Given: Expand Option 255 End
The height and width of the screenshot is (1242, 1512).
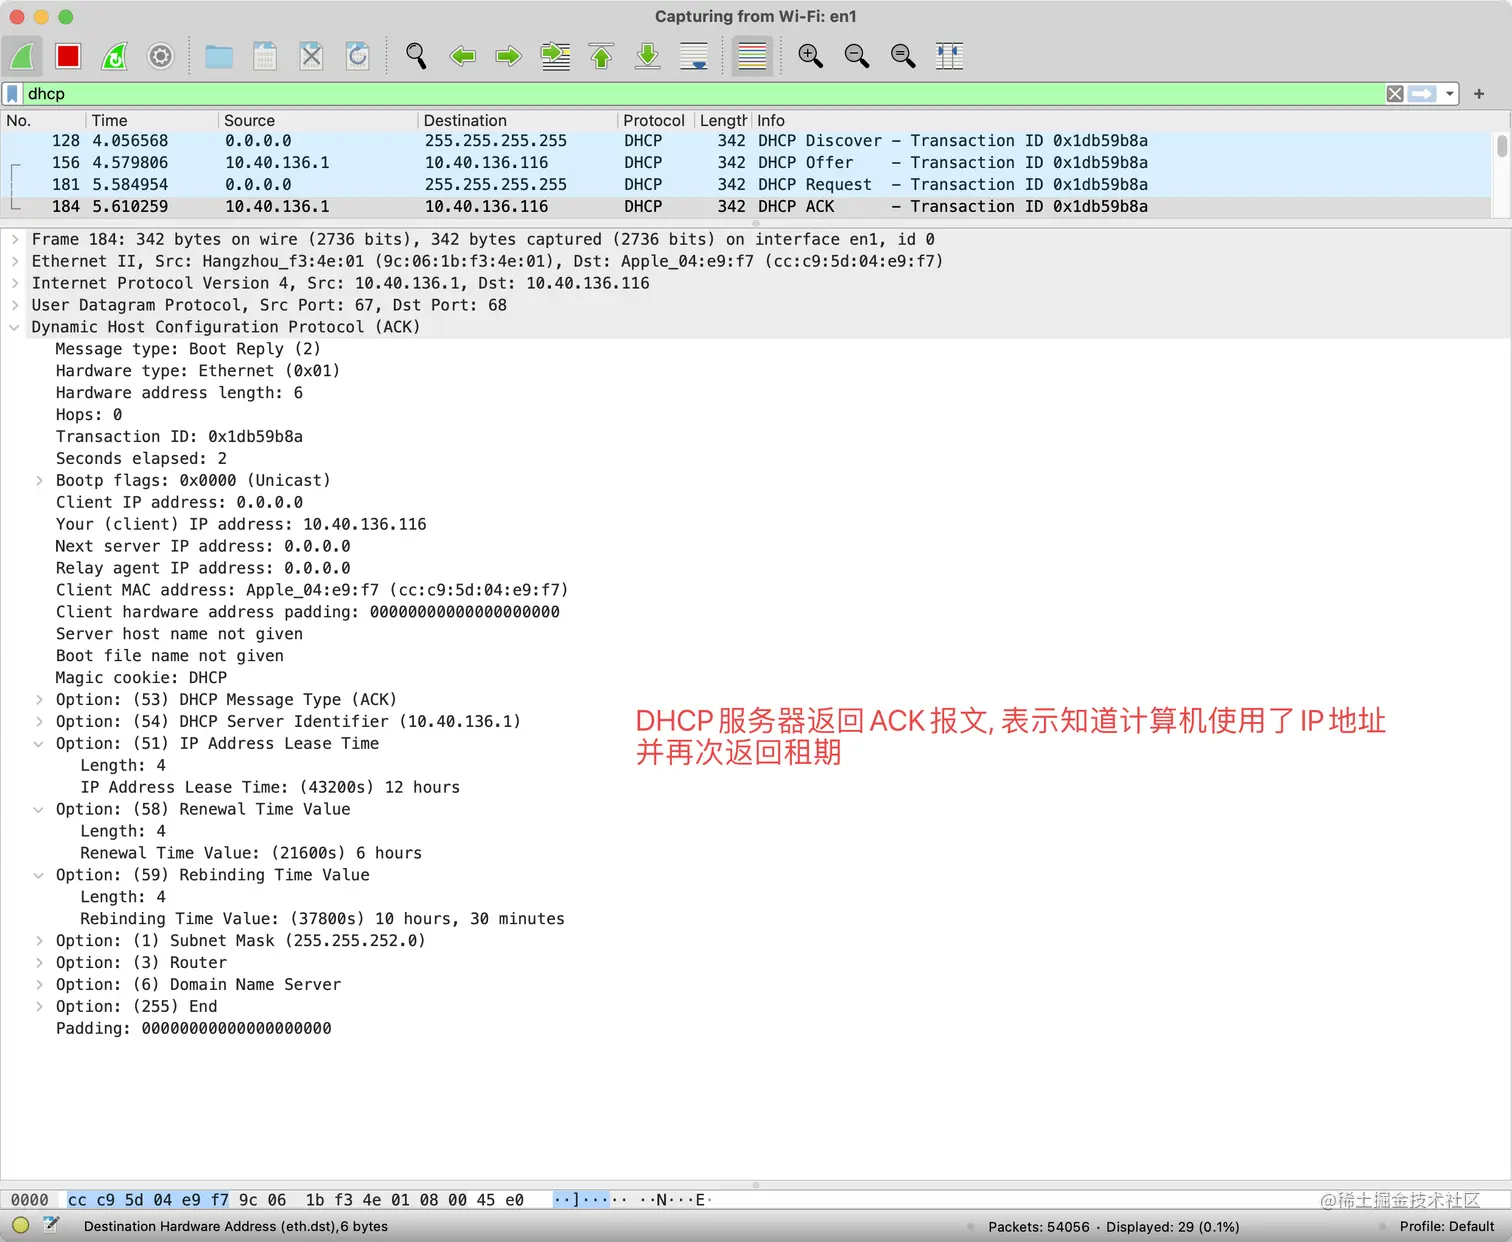Looking at the screenshot, I should (39, 1007).
